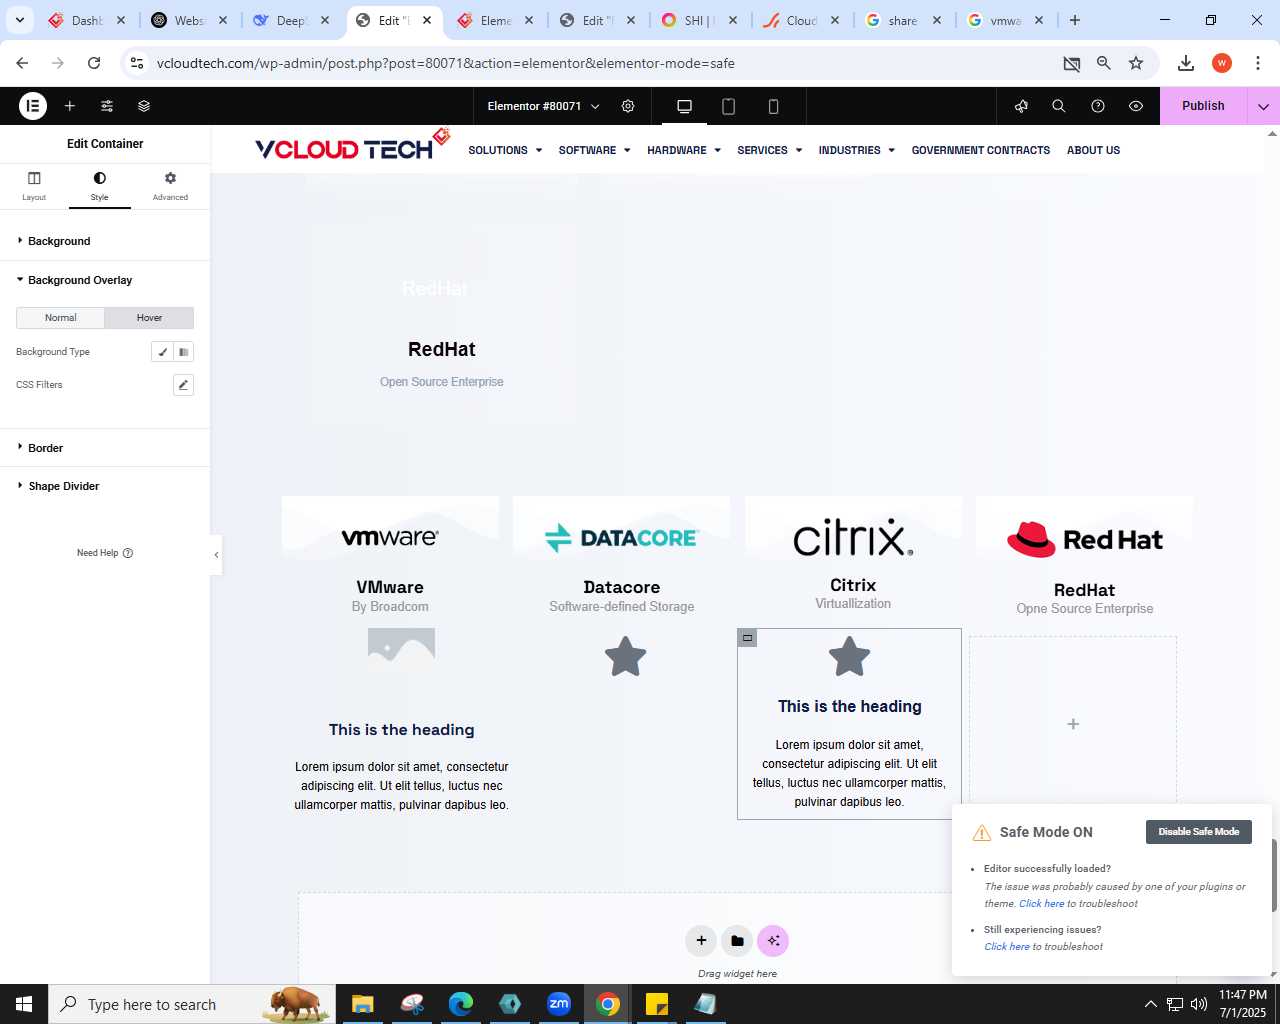Open SOLUTIONS menu dropdown
Viewport: 1280px width, 1024px height.
point(505,150)
